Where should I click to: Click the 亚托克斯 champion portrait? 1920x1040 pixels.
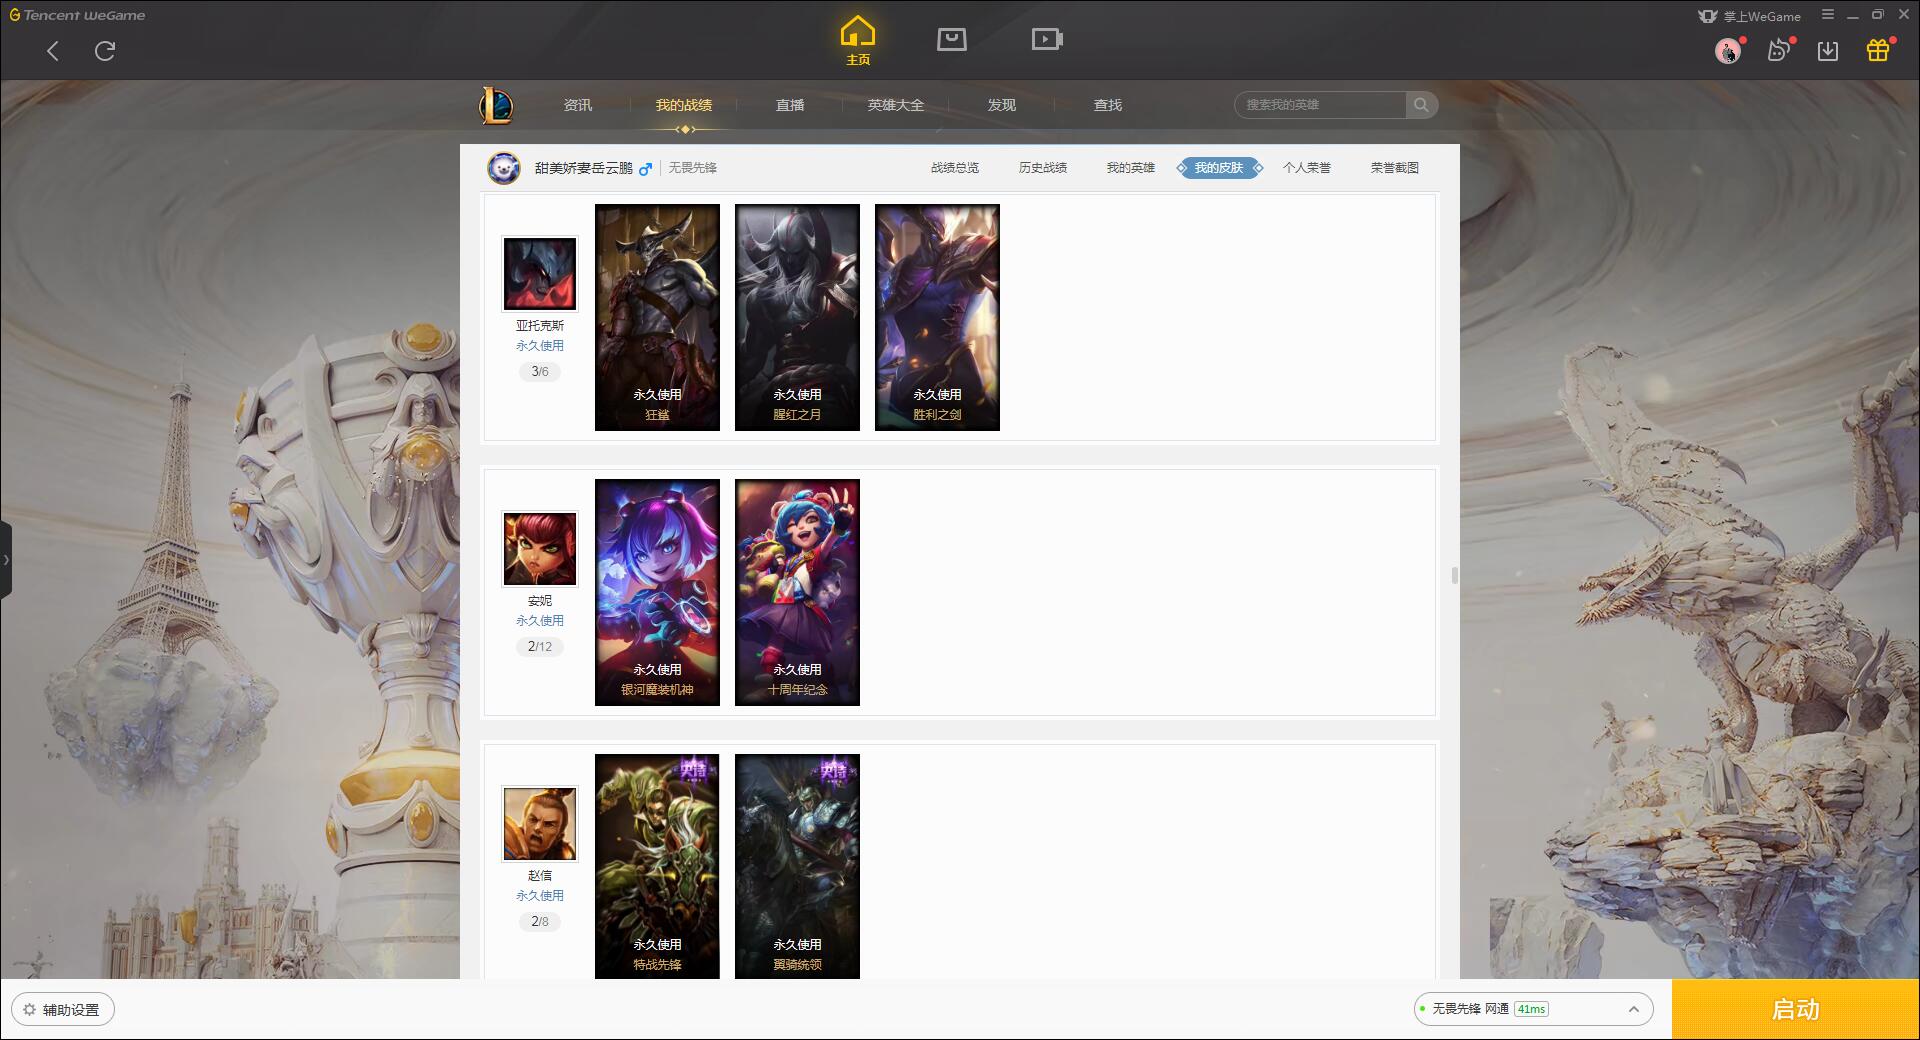(x=540, y=274)
